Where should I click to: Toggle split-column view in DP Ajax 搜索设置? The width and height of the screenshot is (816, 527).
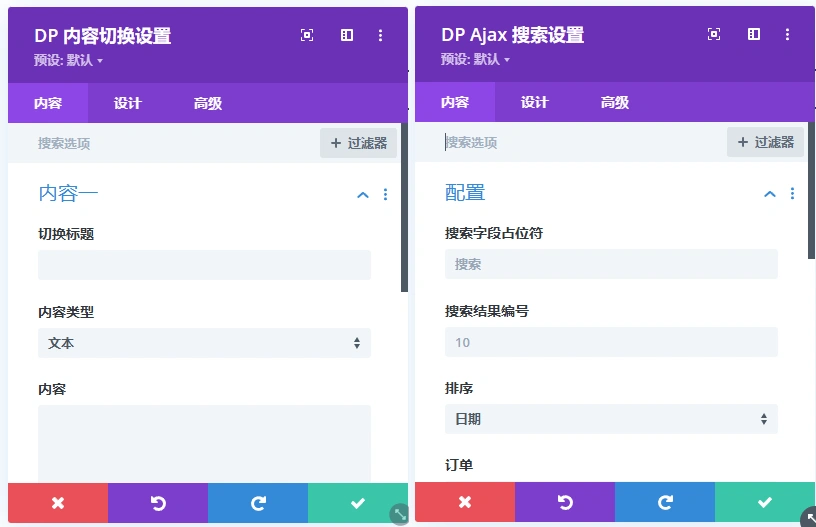[x=754, y=34]
